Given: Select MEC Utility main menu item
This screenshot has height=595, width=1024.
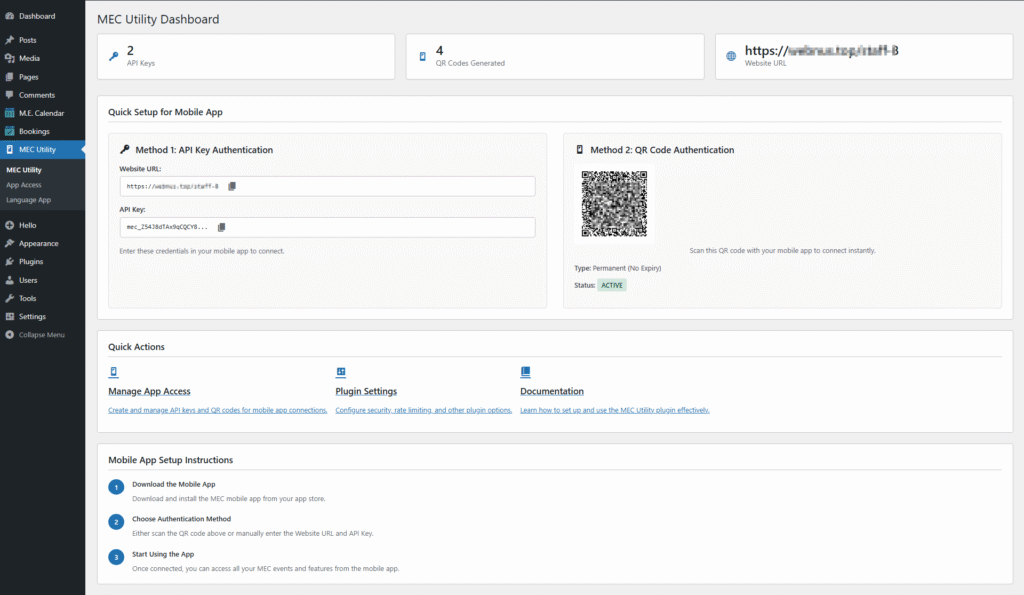Looking at the screenshot, I should click(42, 150).
